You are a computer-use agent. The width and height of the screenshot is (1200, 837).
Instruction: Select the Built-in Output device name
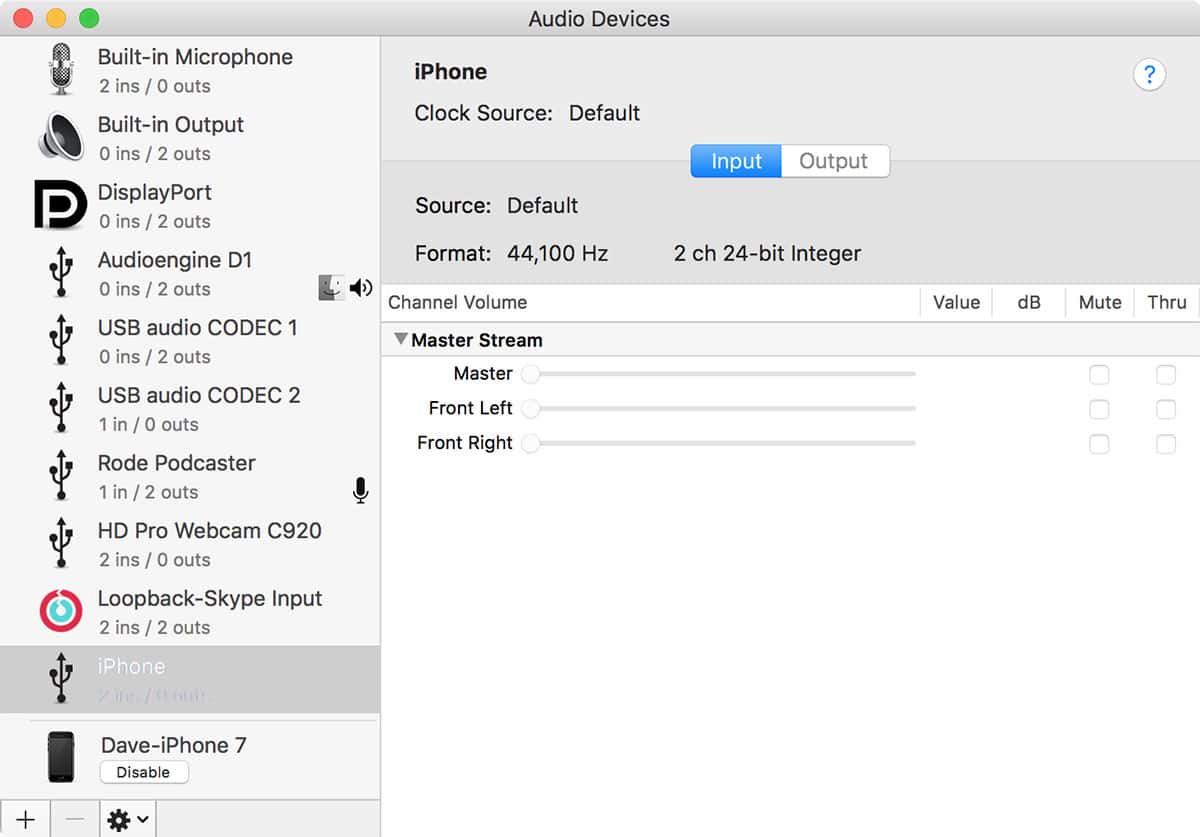click(x=171, y=125)
